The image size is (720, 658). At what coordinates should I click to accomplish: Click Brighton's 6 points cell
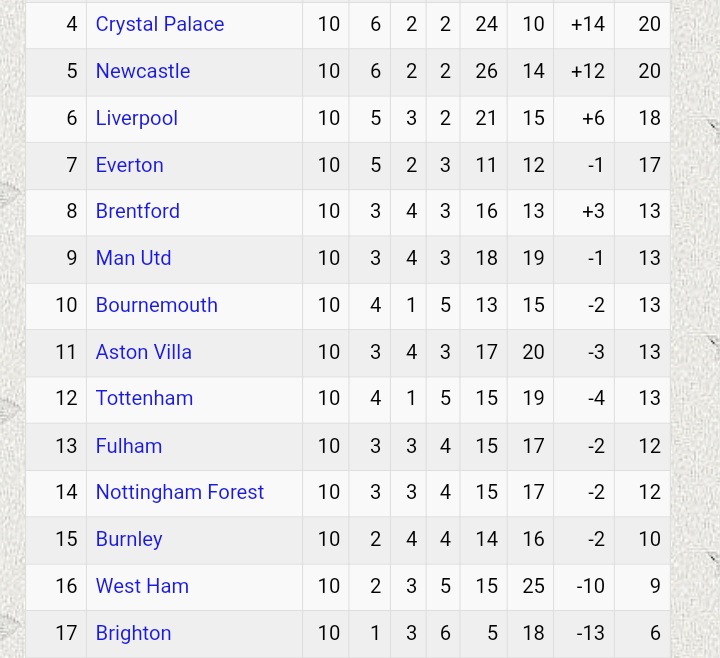[642, 634]
